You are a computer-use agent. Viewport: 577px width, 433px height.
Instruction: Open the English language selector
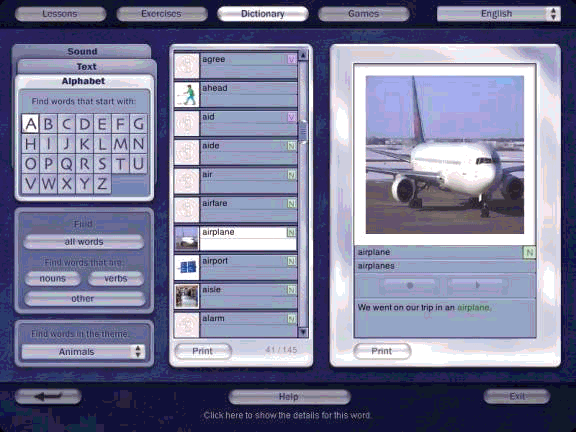click(x=499, y=14)
